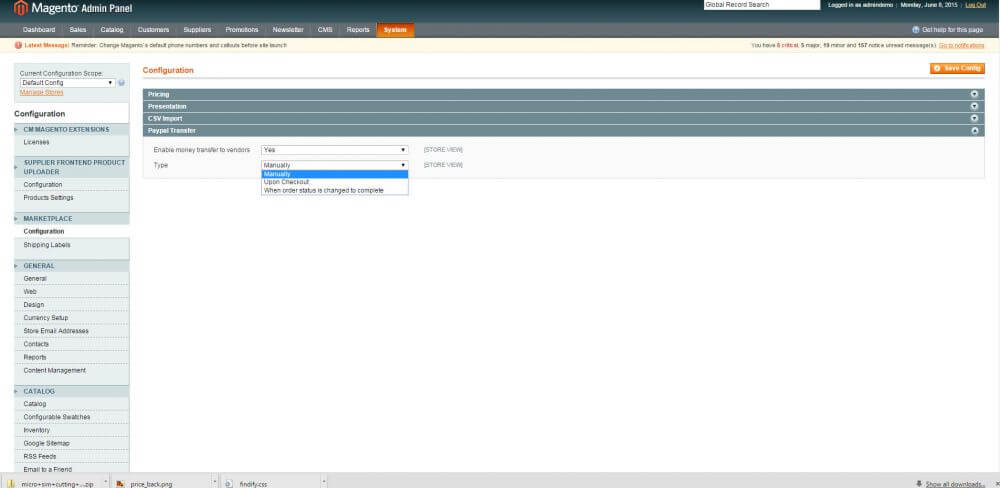
Task: Open the Promotions menu
Action: (x=242, y=30)
